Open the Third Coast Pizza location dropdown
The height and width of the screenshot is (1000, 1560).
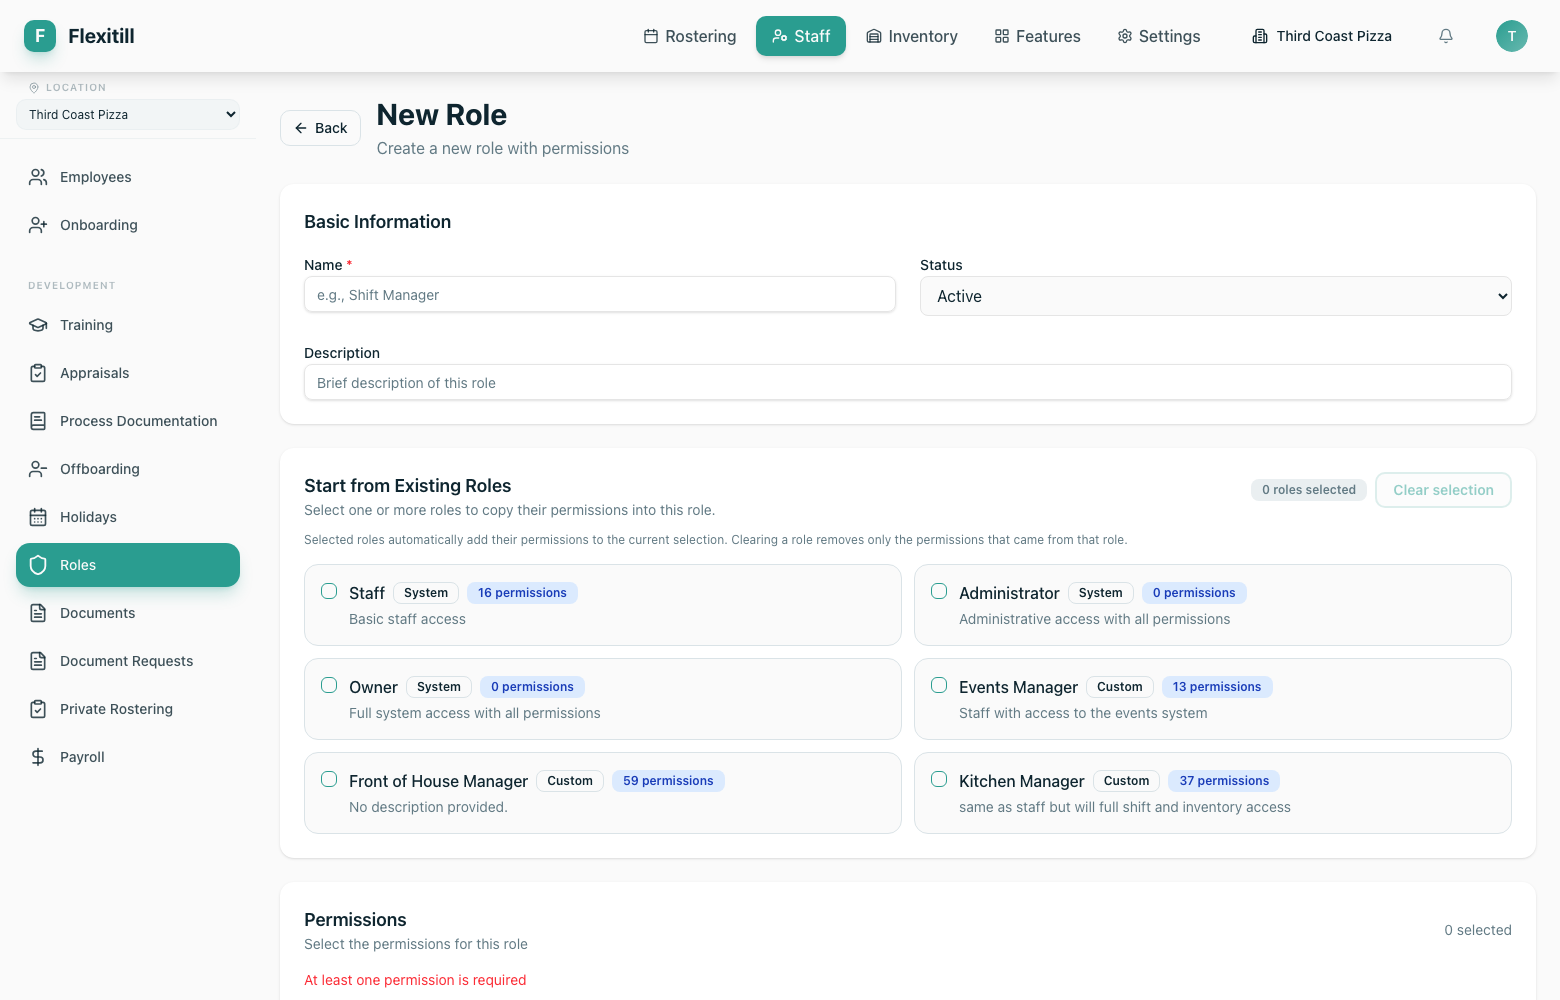pyautogui.click(x=128, y=115)
